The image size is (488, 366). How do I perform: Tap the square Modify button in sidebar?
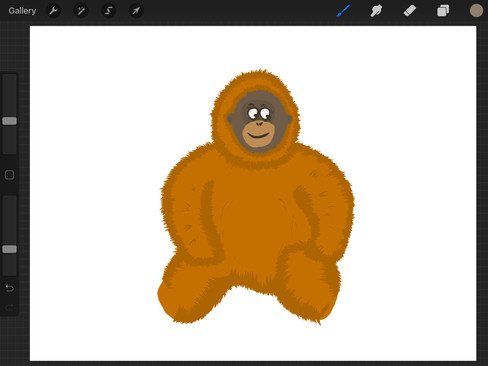click(10, 175)
